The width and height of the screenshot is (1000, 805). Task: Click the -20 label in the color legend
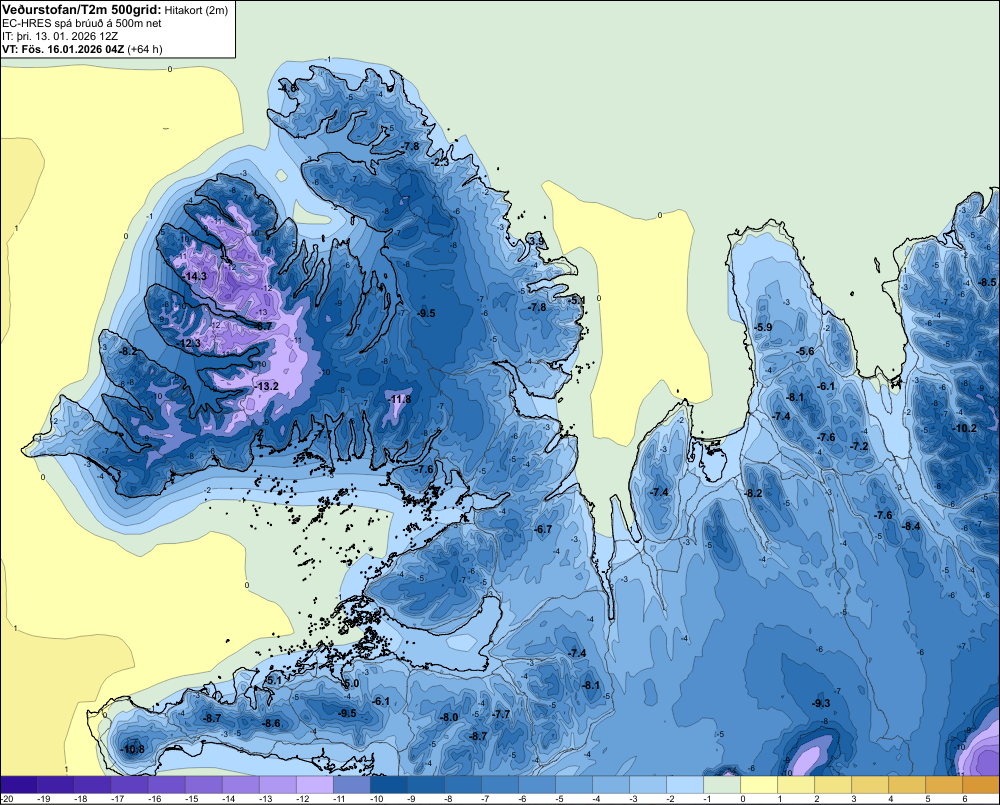8,799
